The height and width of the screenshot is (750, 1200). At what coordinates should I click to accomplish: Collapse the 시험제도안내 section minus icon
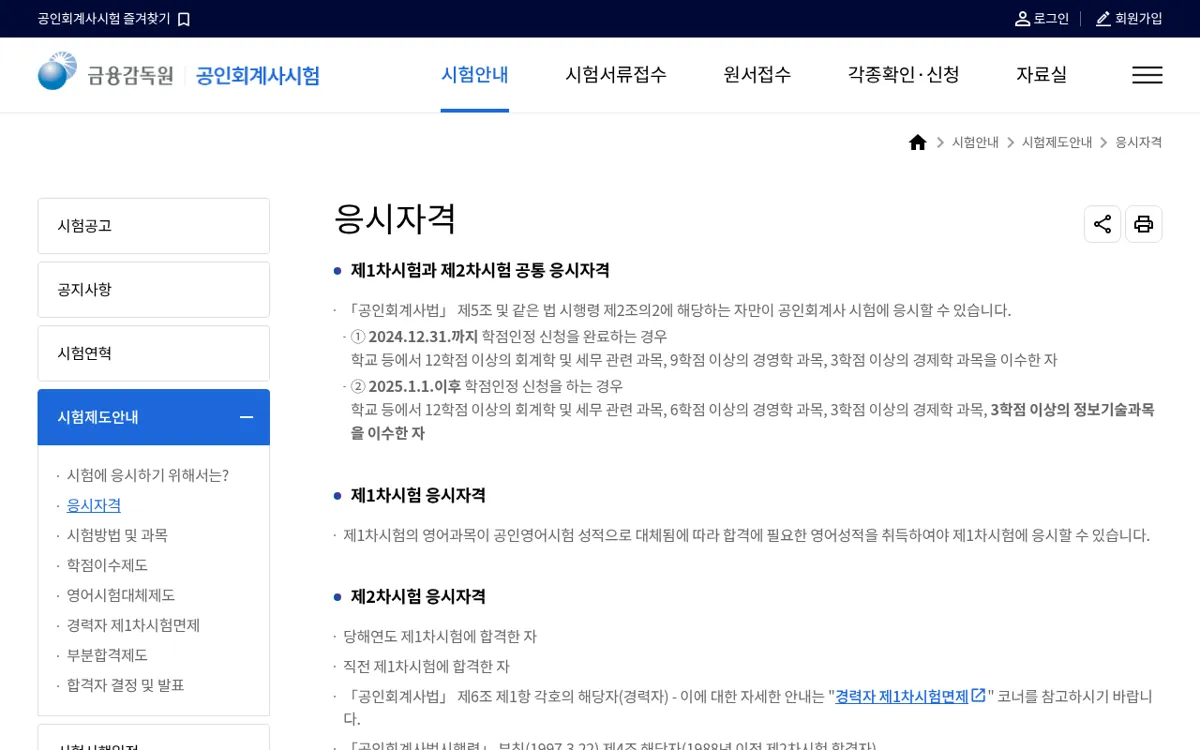[x=246, y=417]
